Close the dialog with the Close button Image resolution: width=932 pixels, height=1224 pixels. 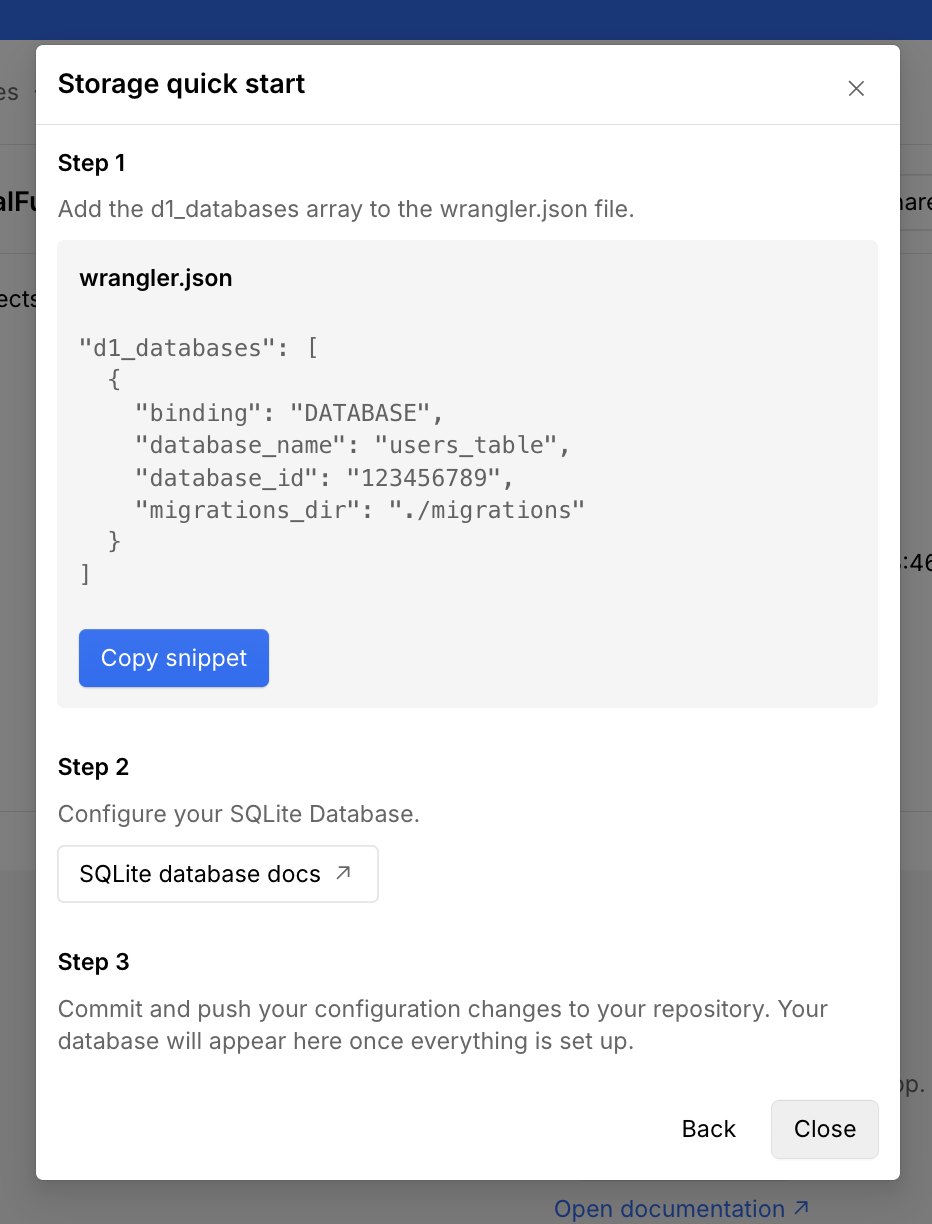point(824,1128)
